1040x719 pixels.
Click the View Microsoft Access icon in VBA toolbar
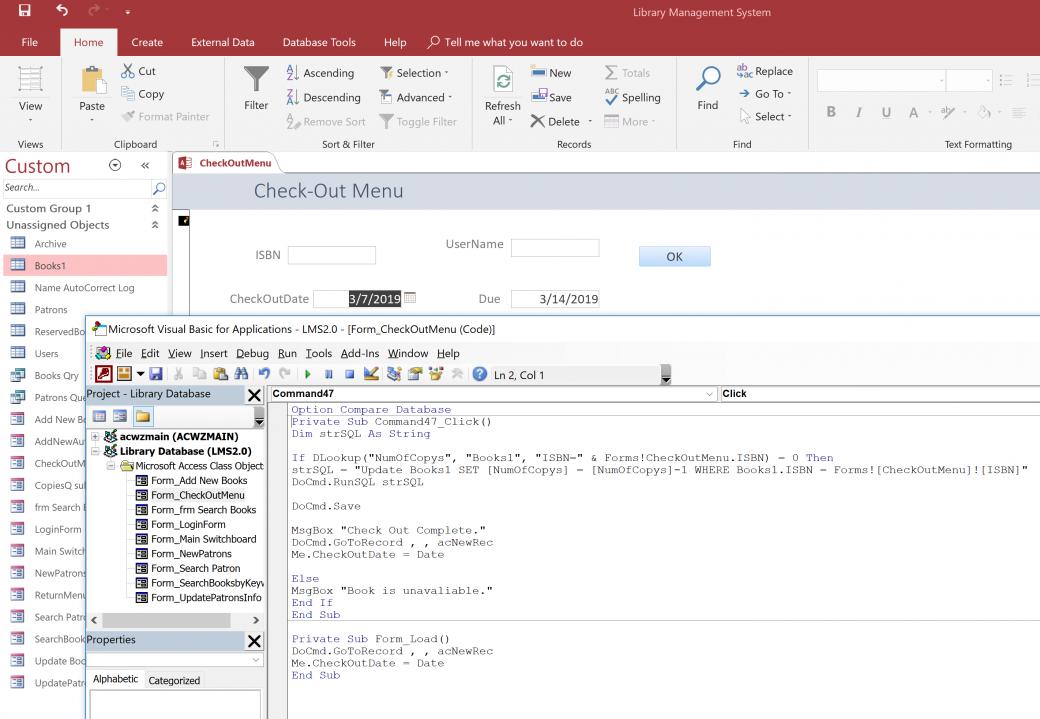(x=103, y=374)
